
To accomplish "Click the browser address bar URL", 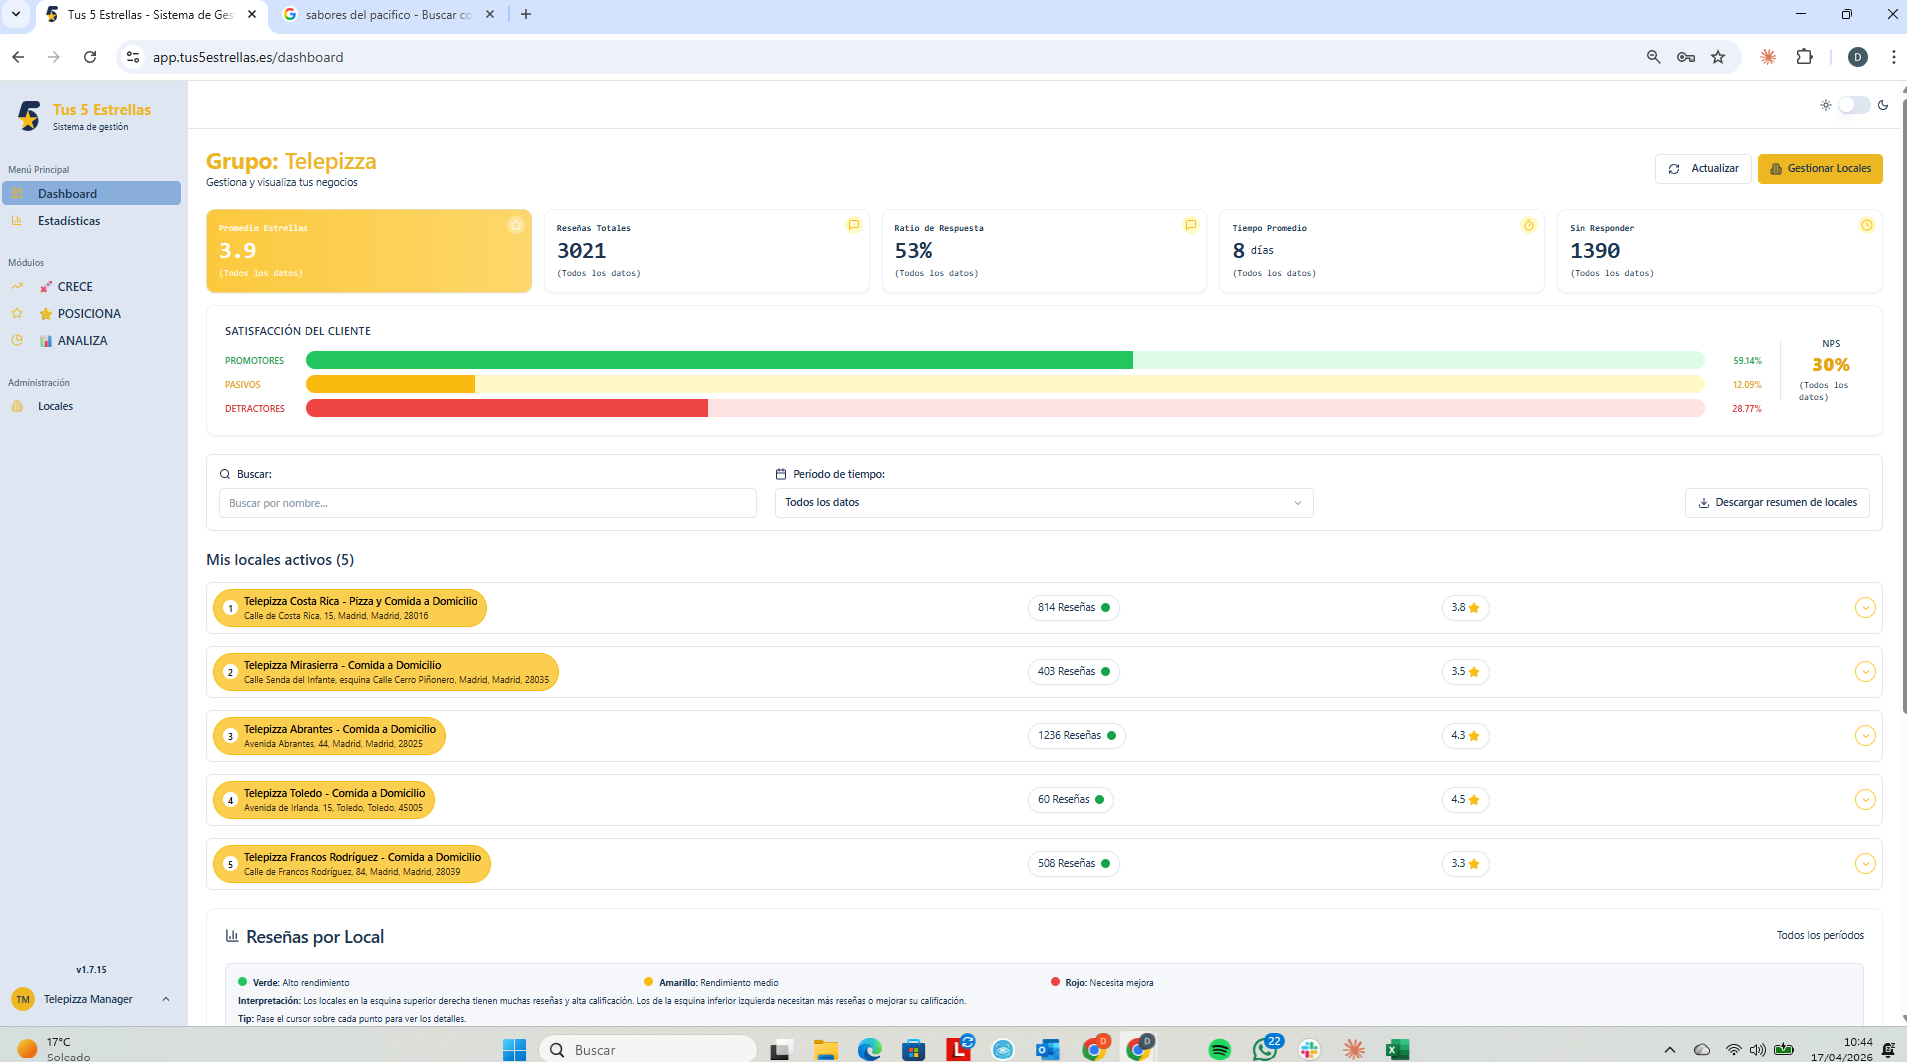I will tap(248, 57).
